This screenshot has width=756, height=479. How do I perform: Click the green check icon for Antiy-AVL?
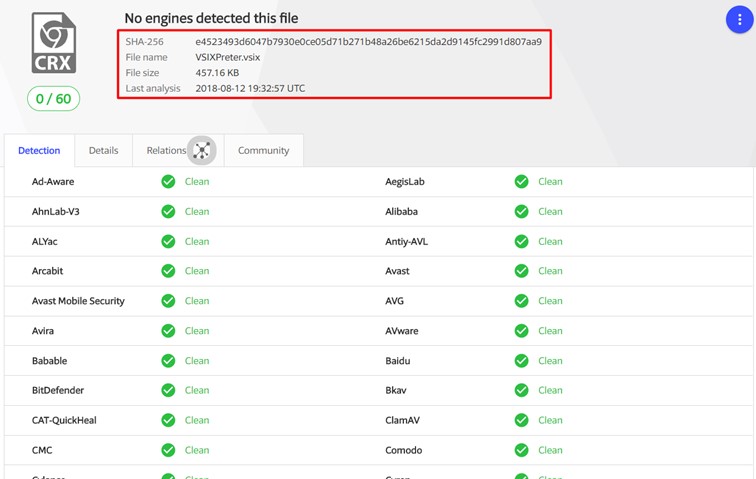(521, 242)
